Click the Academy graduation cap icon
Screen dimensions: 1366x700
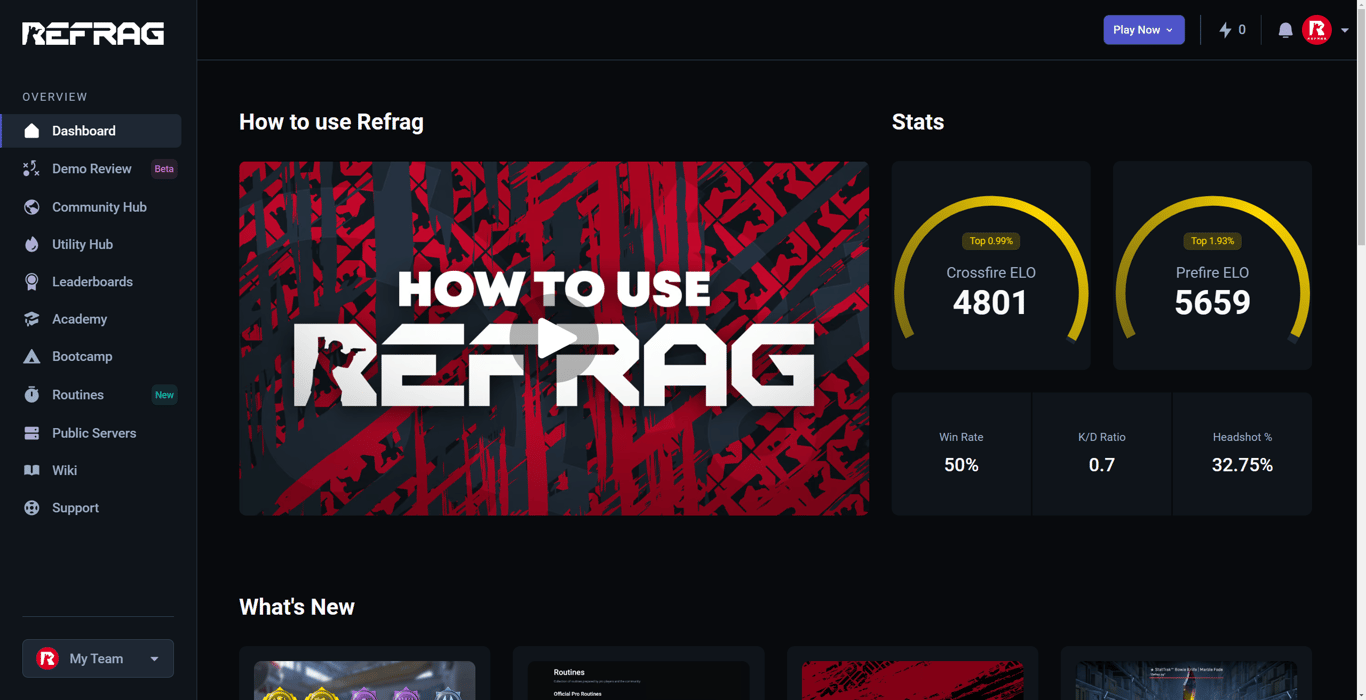click(32, 319)
